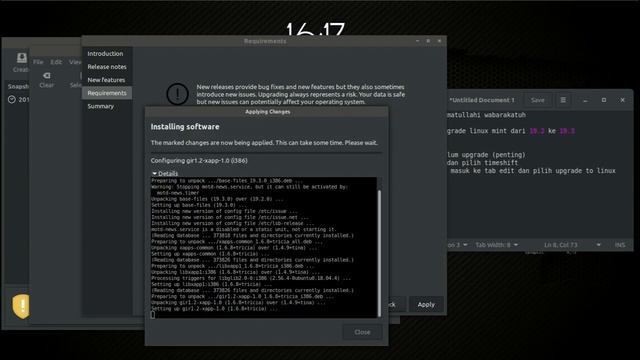Click the Clear icon in the update window toolbar
Screen dimensions: 640x360
47,76
